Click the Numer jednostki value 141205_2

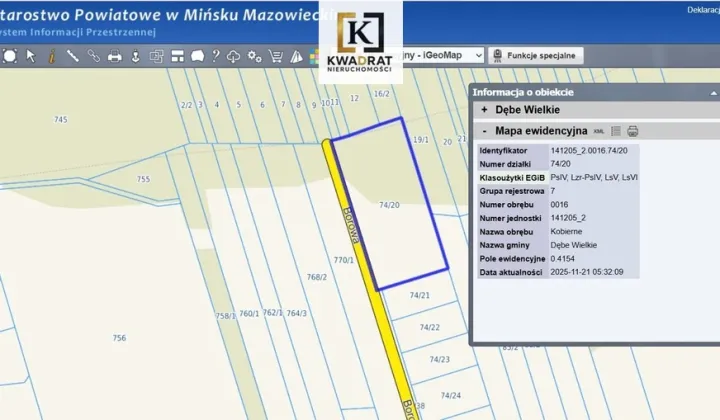pyautogui.click(x=568, y=218)
